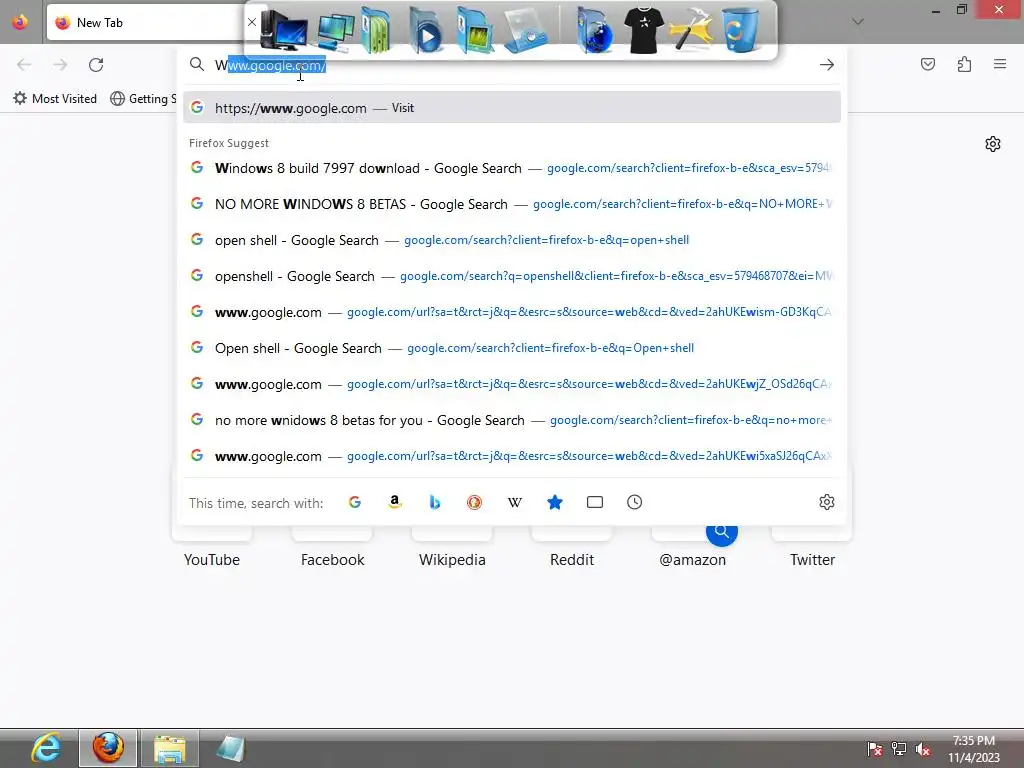Open 'no more wnidows 8 betas for you' suggestion
This screenshot has height=768, width=1024.
pyautogui.click(x=512, y=420)
